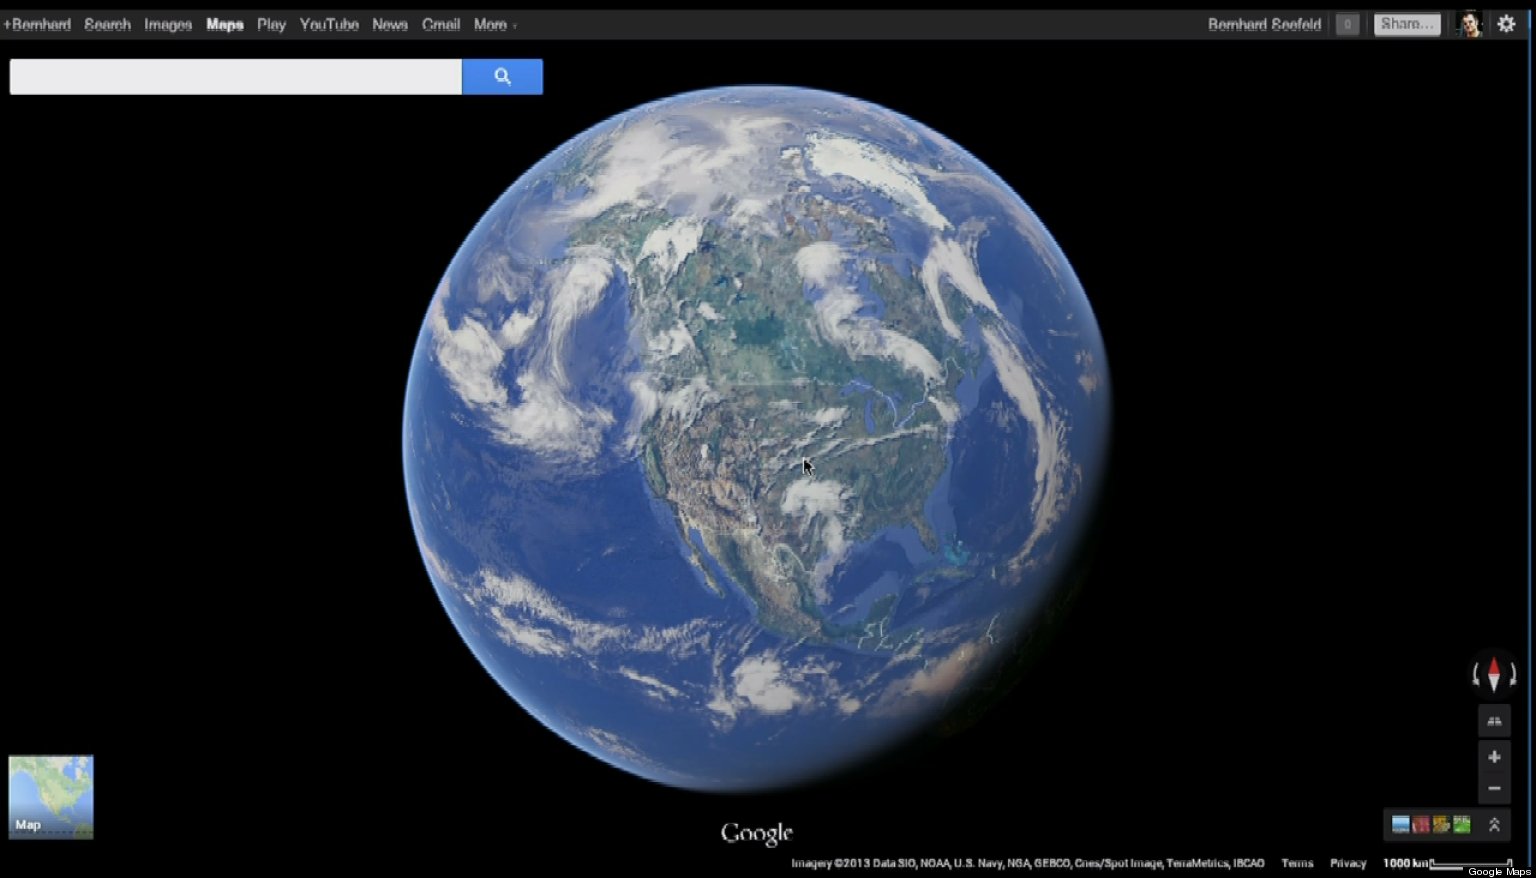Screen dimensions: 1536x878
Task: Click the blue search magnifier button
Action: [x=502, y=77]
